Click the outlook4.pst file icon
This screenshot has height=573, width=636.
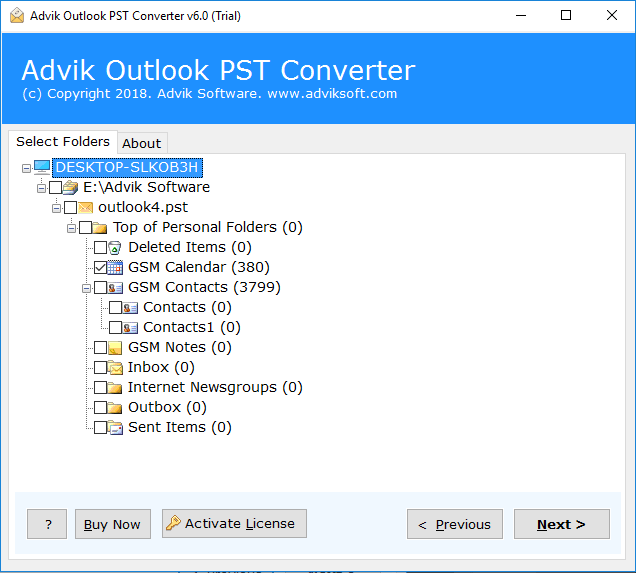tap(85, 207)
